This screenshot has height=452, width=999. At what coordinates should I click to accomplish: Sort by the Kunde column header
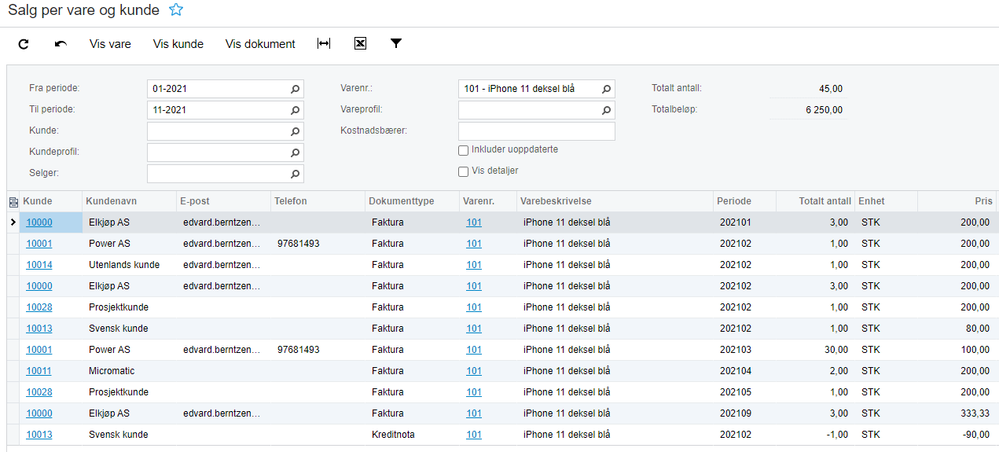click(x=51, y=201)
